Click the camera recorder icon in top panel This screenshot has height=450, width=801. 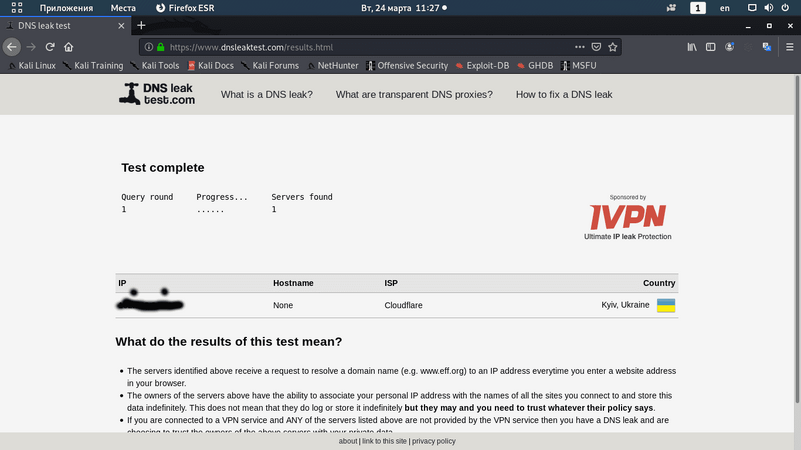671,8
